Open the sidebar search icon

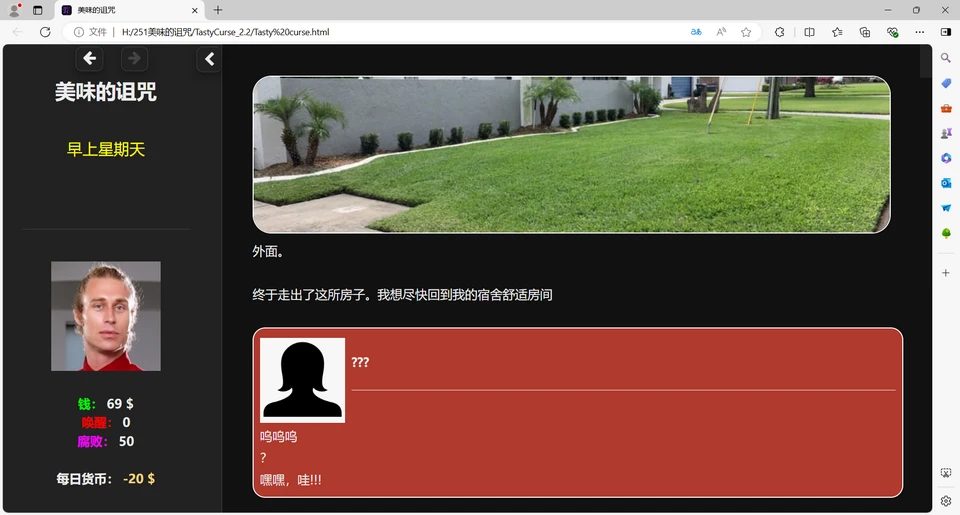point(946,59)
